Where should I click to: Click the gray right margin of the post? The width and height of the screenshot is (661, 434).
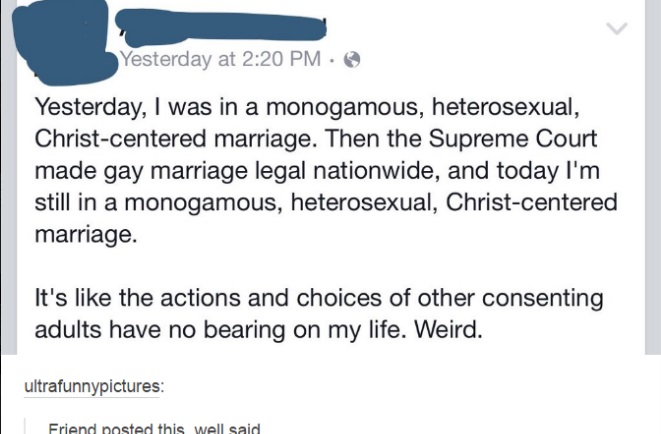point(653,177)
